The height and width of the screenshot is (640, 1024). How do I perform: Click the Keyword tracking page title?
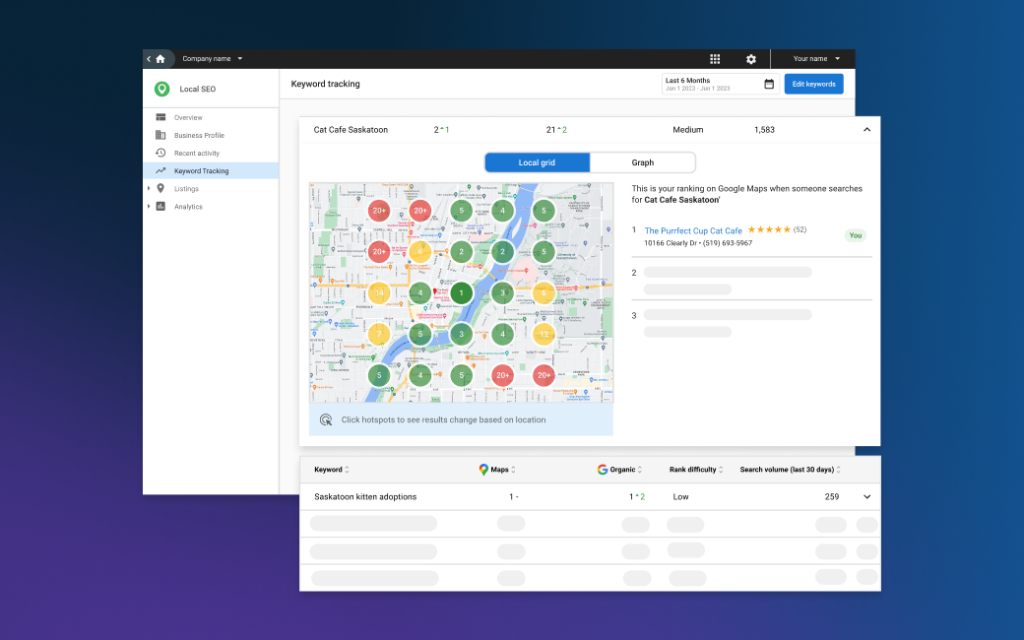[325, 84]
